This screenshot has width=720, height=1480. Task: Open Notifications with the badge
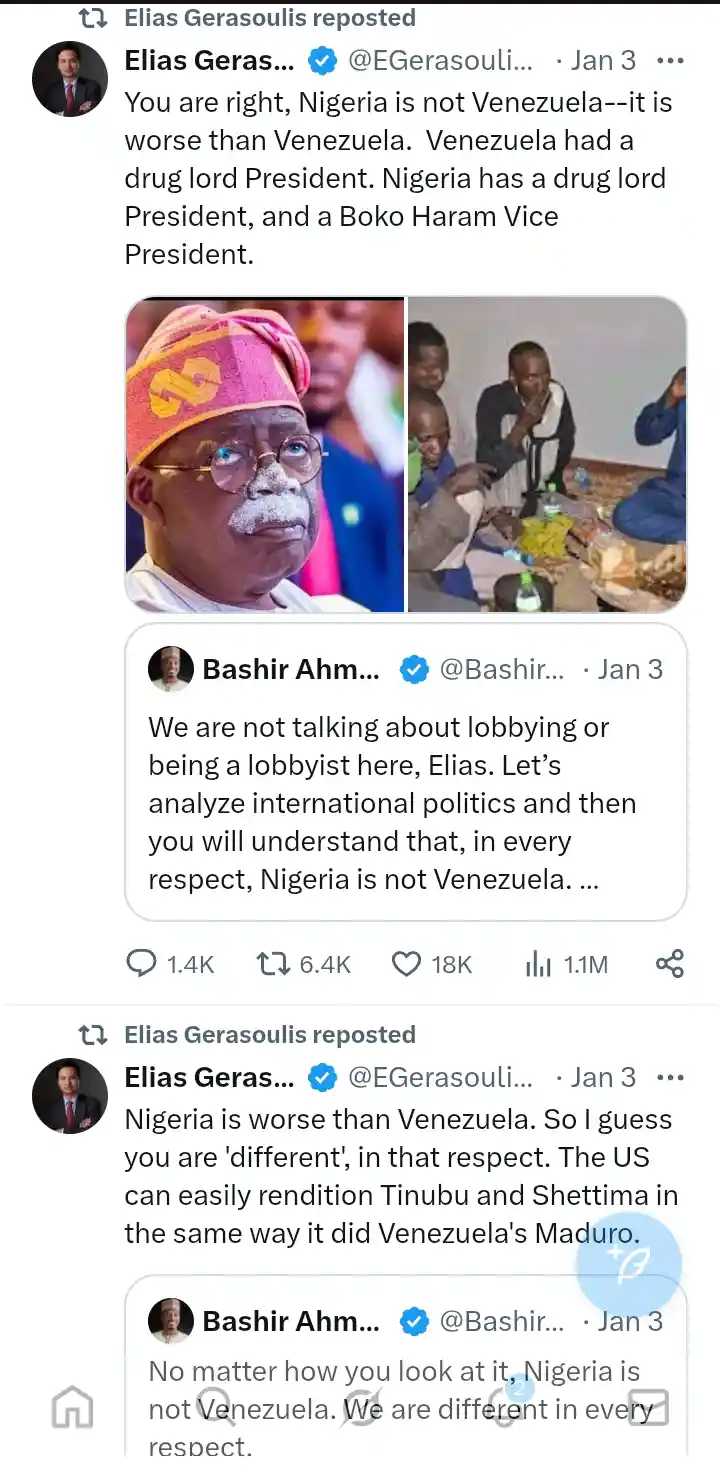click(x=505, y=1404)
